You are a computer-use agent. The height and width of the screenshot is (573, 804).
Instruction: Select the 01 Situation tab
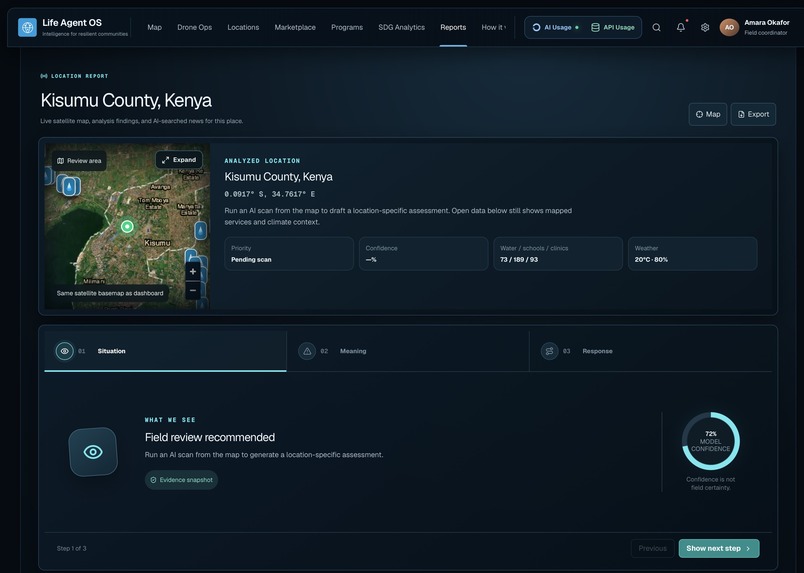(165, 351)
